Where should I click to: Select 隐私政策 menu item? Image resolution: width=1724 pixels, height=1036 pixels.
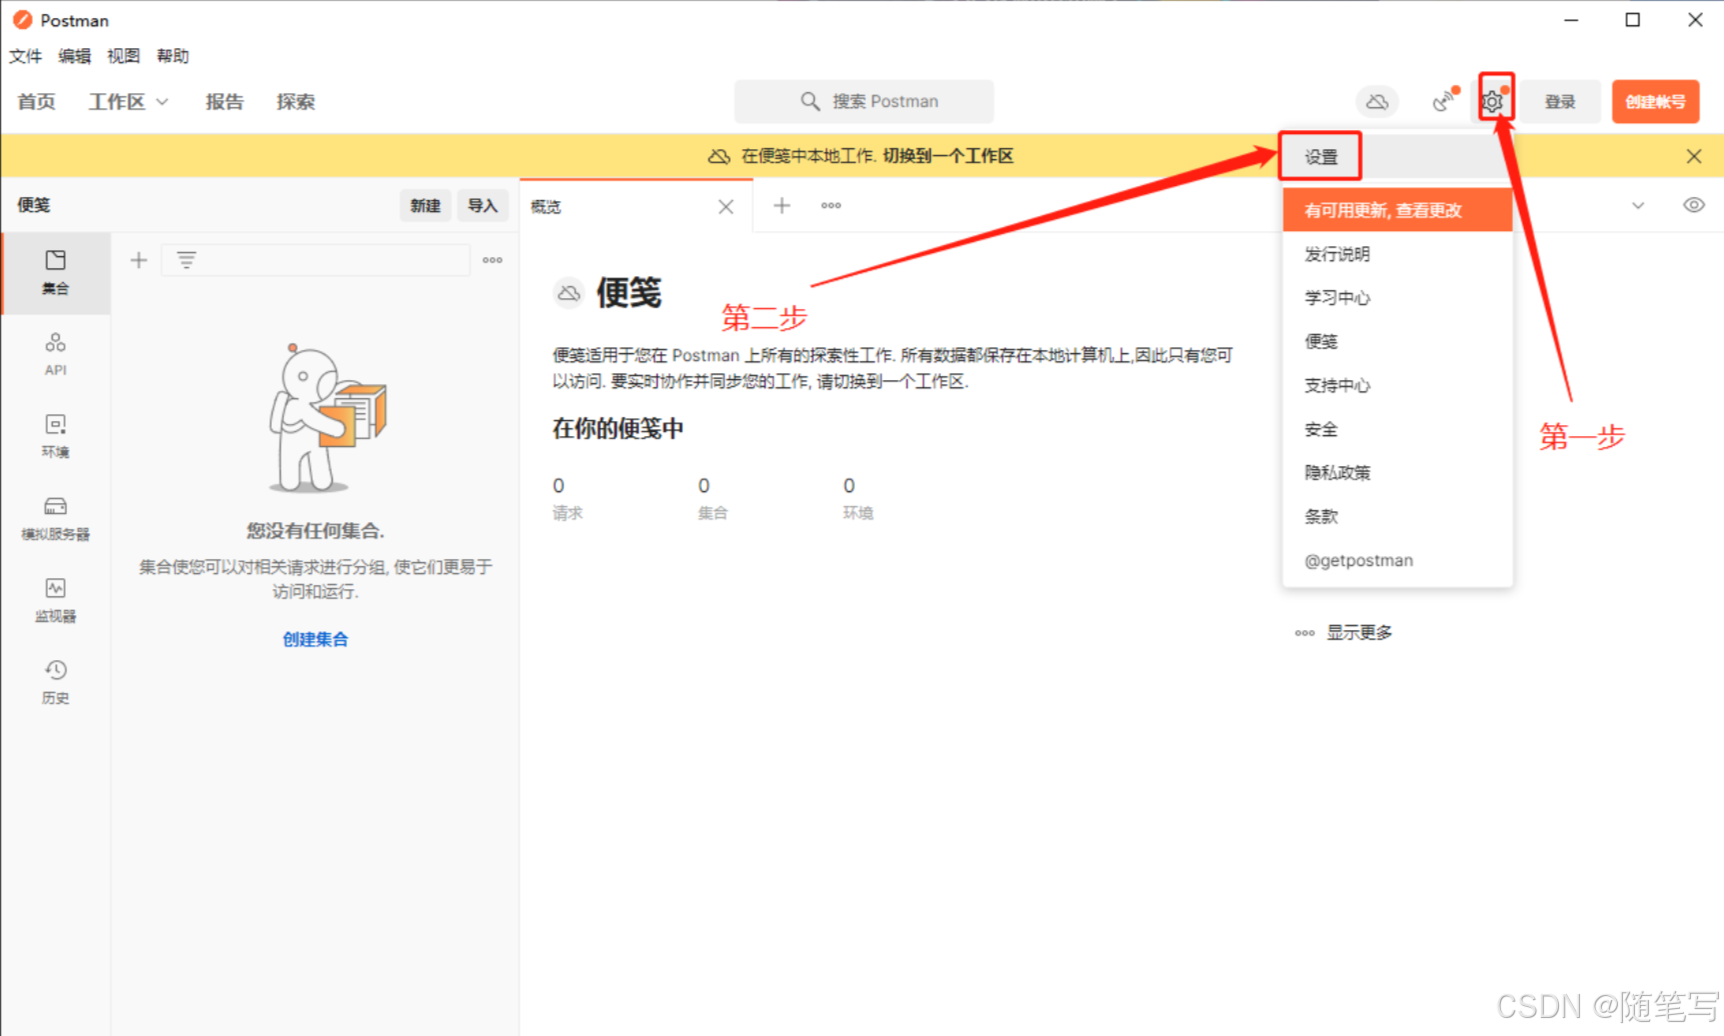pos(1397,473)
